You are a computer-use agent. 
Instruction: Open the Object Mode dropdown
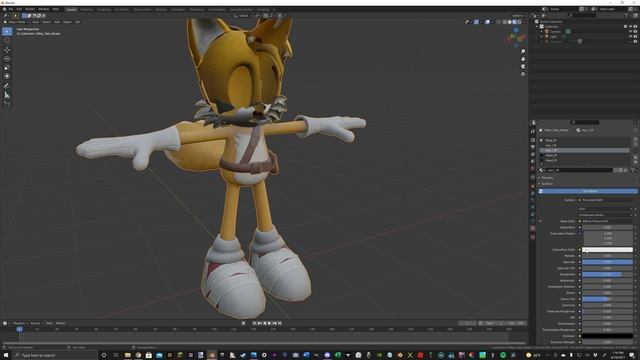17,22
